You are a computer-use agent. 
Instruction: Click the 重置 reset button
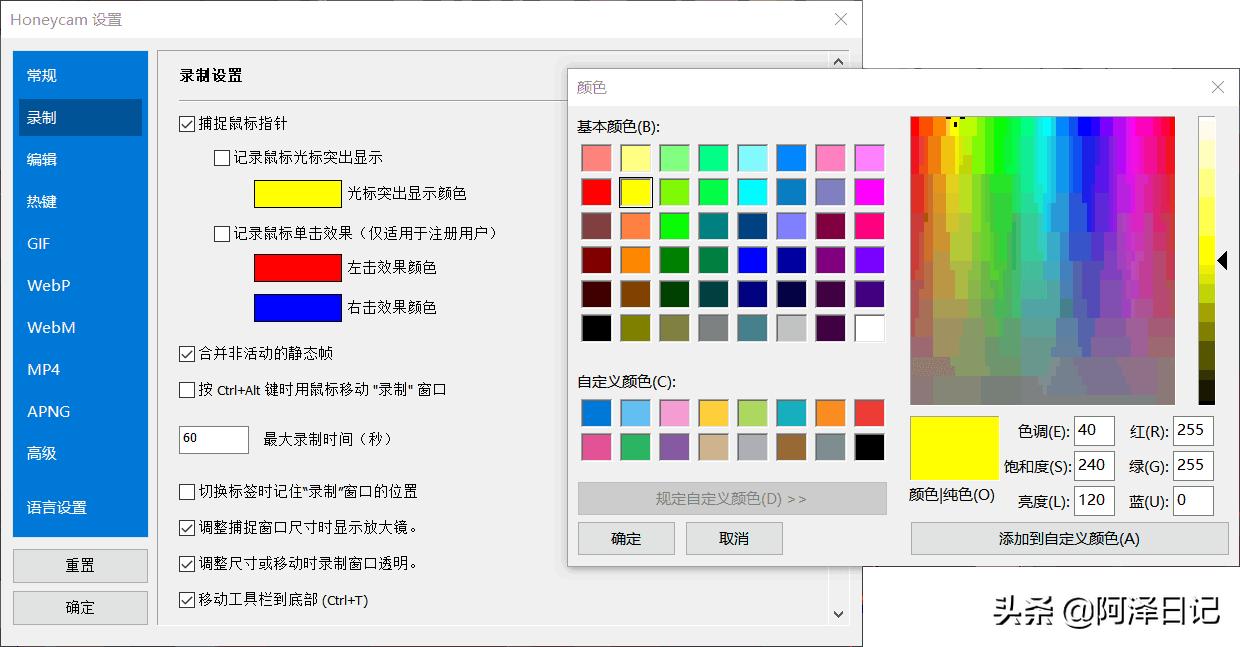pyautogui.click(x=80, y=565)
